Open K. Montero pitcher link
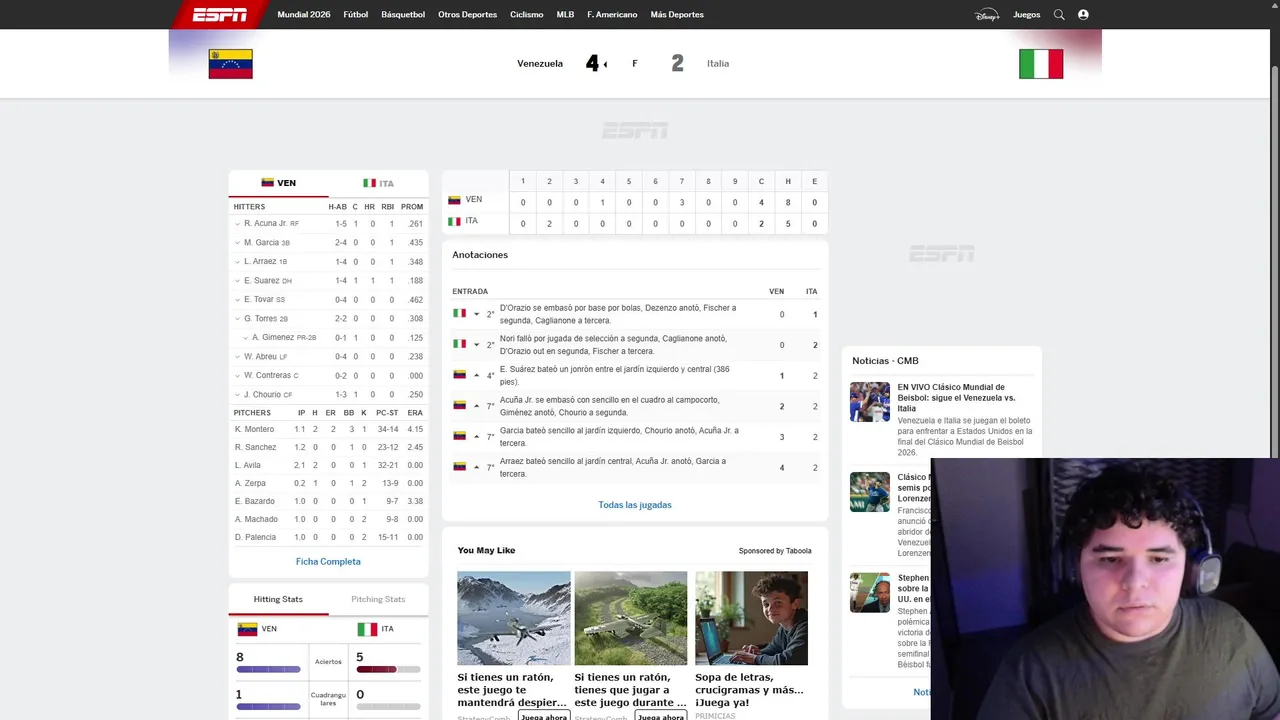The width and height of the screenshot is (1280, 720). point(254,430)
